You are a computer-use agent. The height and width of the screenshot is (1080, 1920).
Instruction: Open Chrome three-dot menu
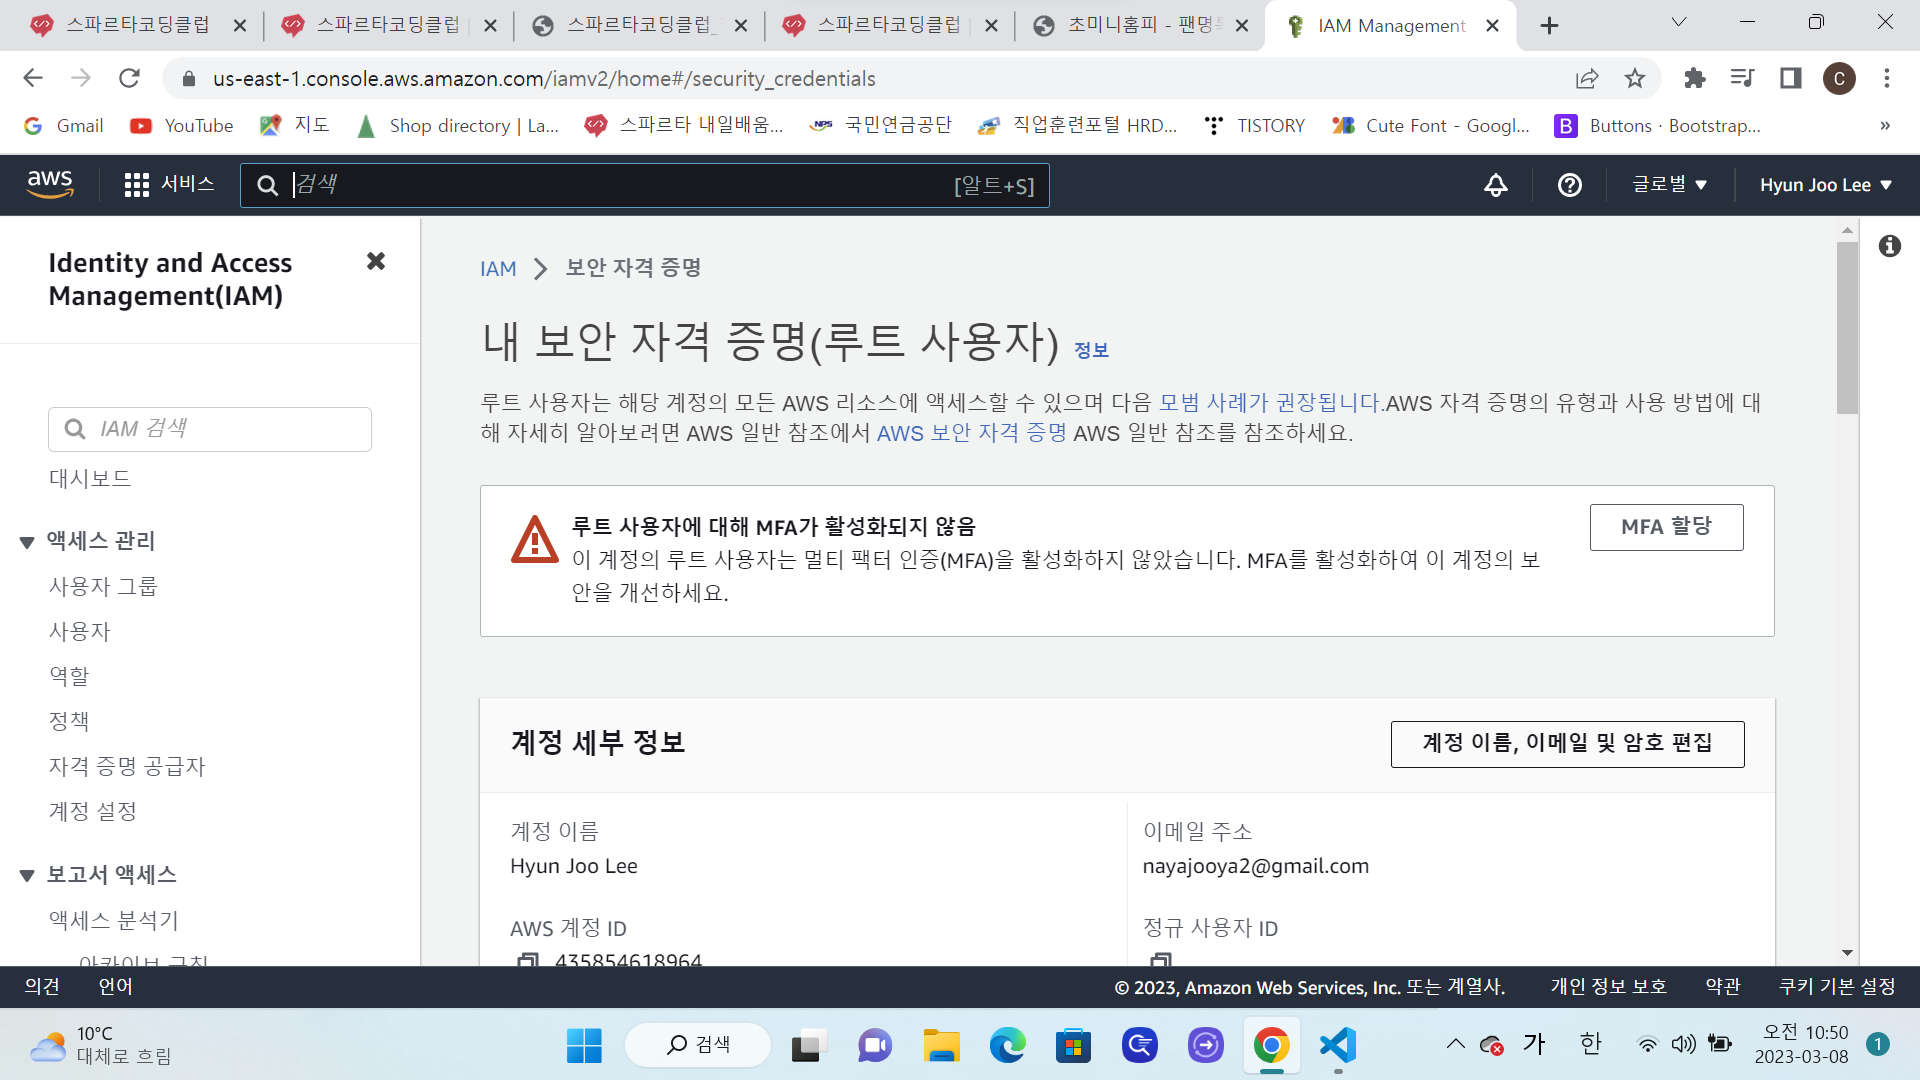coord(1887,78)
